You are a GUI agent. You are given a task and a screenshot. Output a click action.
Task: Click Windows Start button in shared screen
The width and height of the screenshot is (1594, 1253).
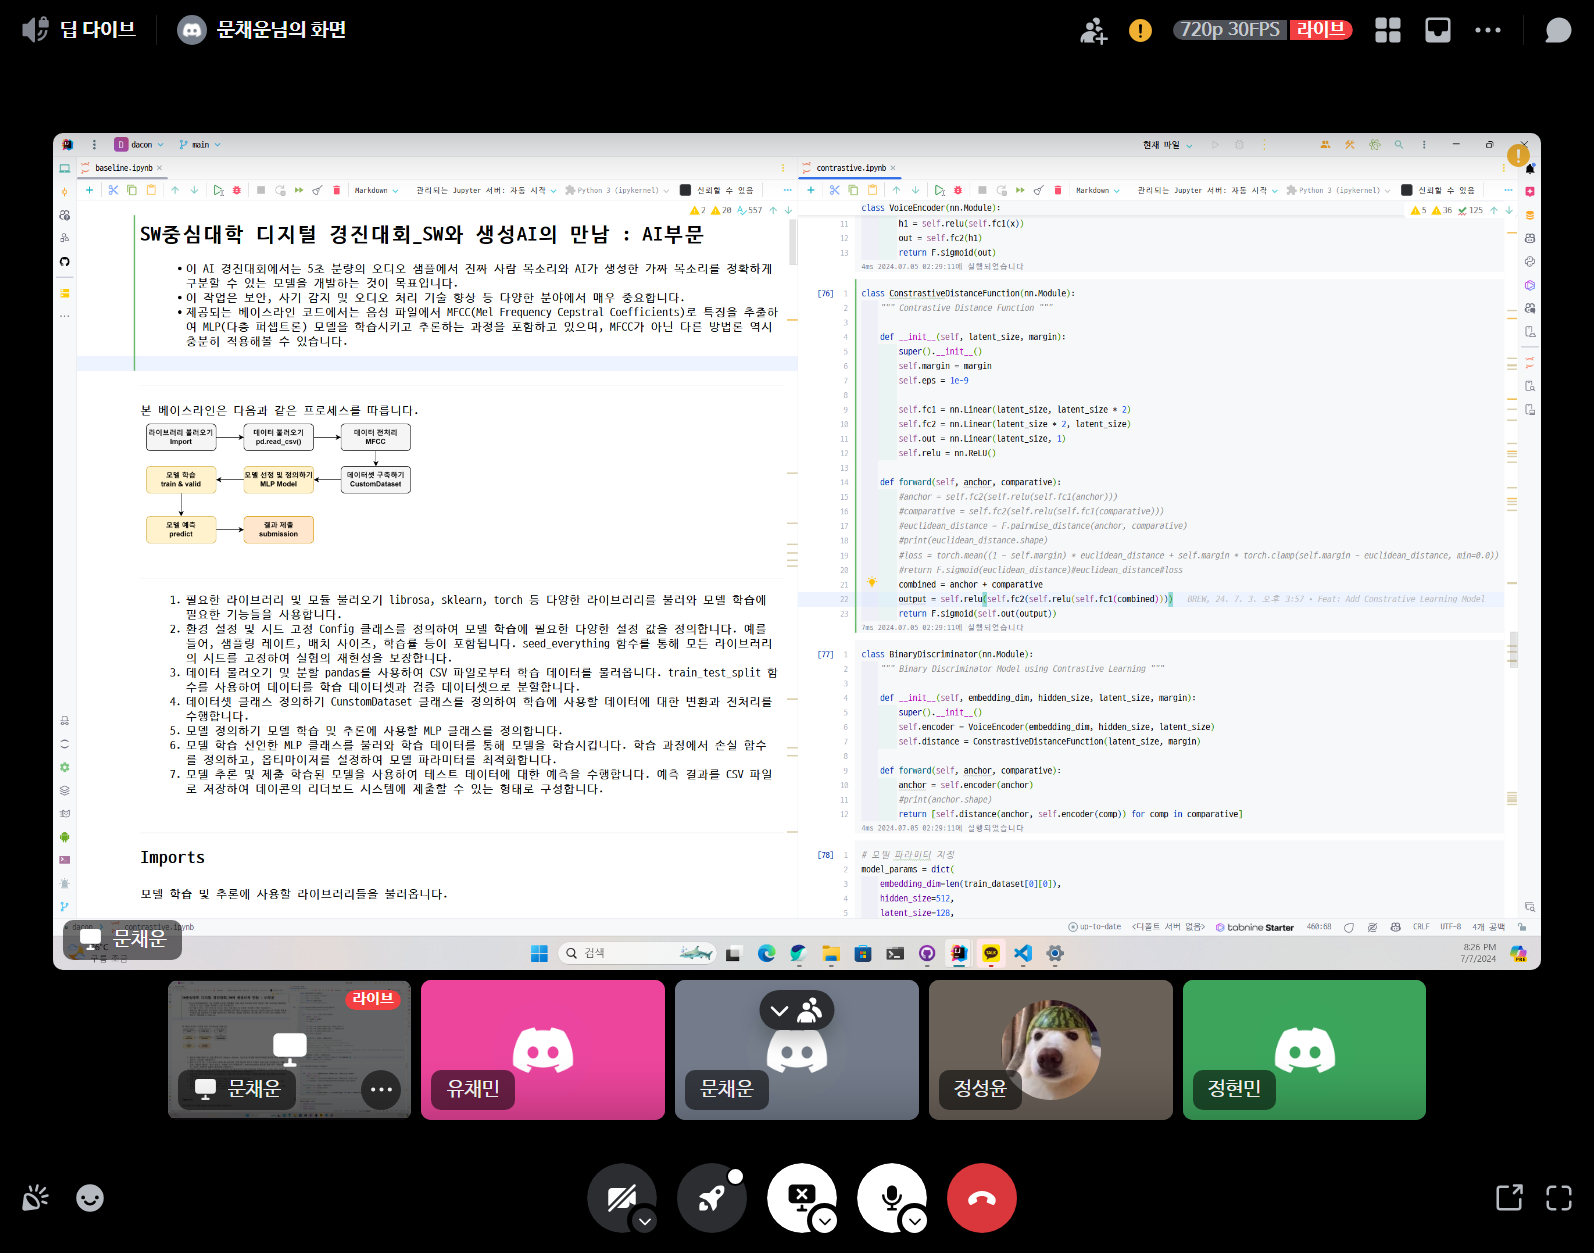[x=539, y=953]
